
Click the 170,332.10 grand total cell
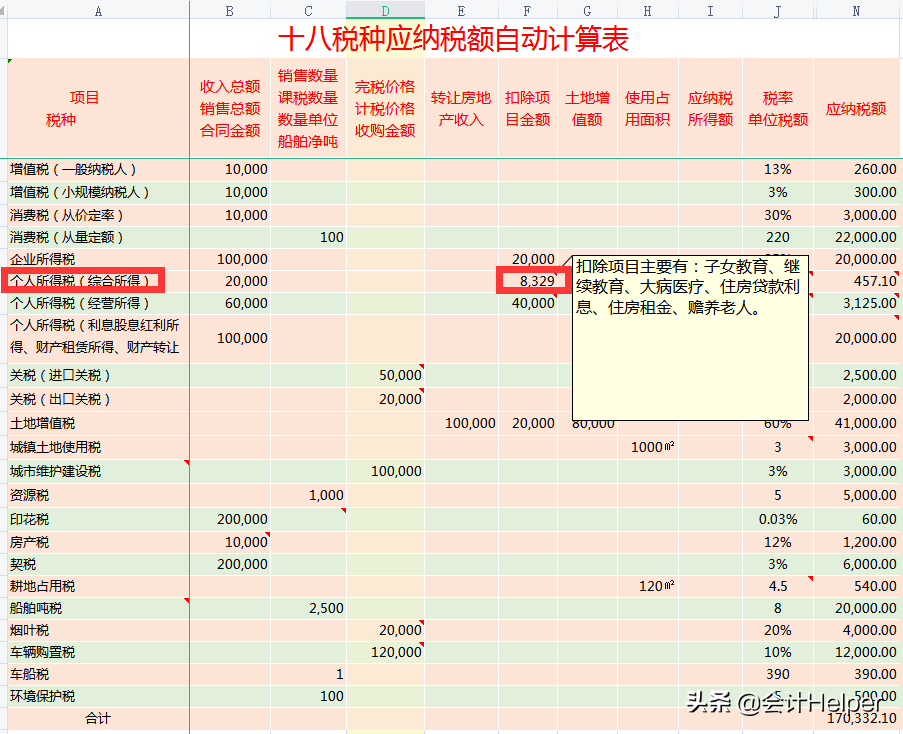[x=860, y=716]
